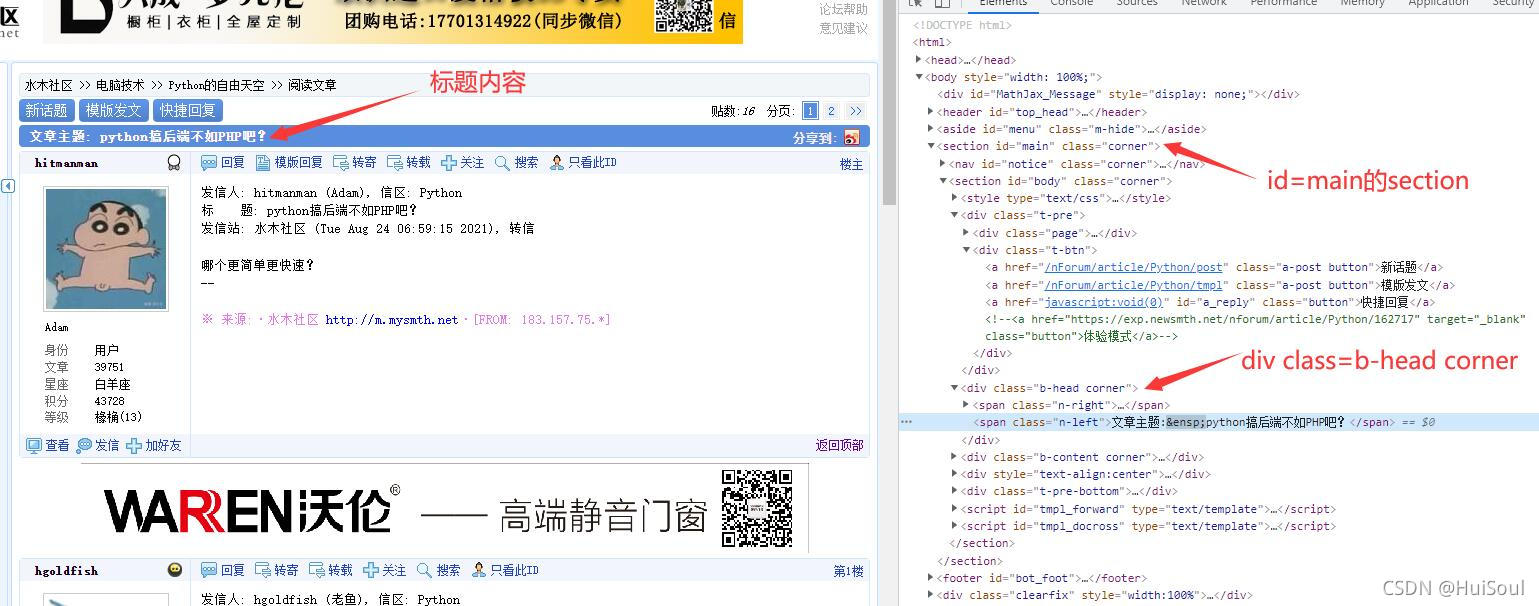Image resolution: width=1539 pixels, height=606 pixels.
Task: Click the 回复 reply icon in hitmanman's post
Action: click(209, 163)
